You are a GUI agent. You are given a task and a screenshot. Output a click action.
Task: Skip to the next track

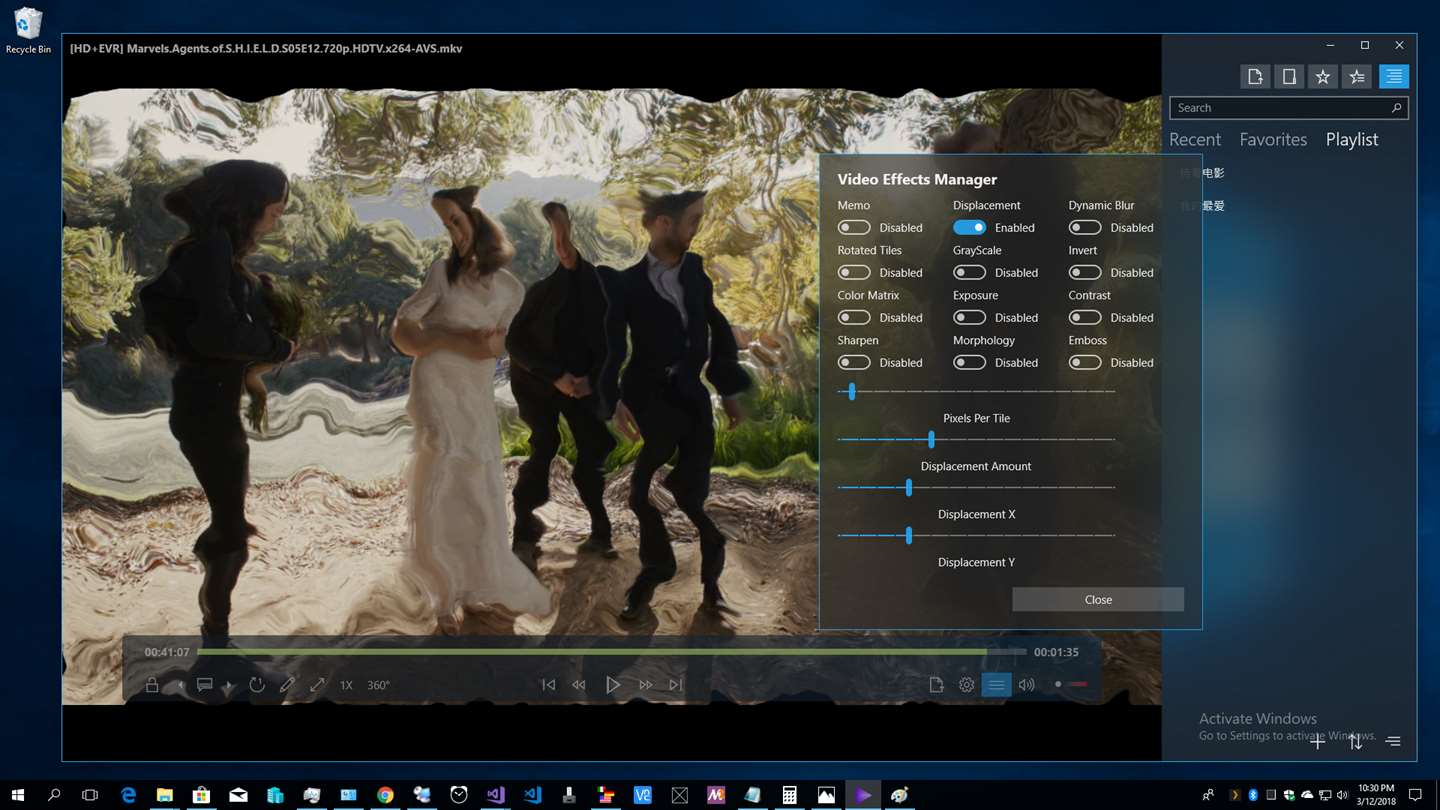click(x=676, y=685)
